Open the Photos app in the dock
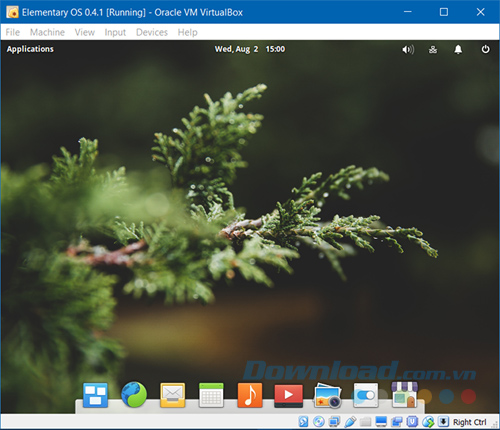Image resolution: width=500 pixels, height=430 pixels. pyautogui.click(x=327, y=395)
